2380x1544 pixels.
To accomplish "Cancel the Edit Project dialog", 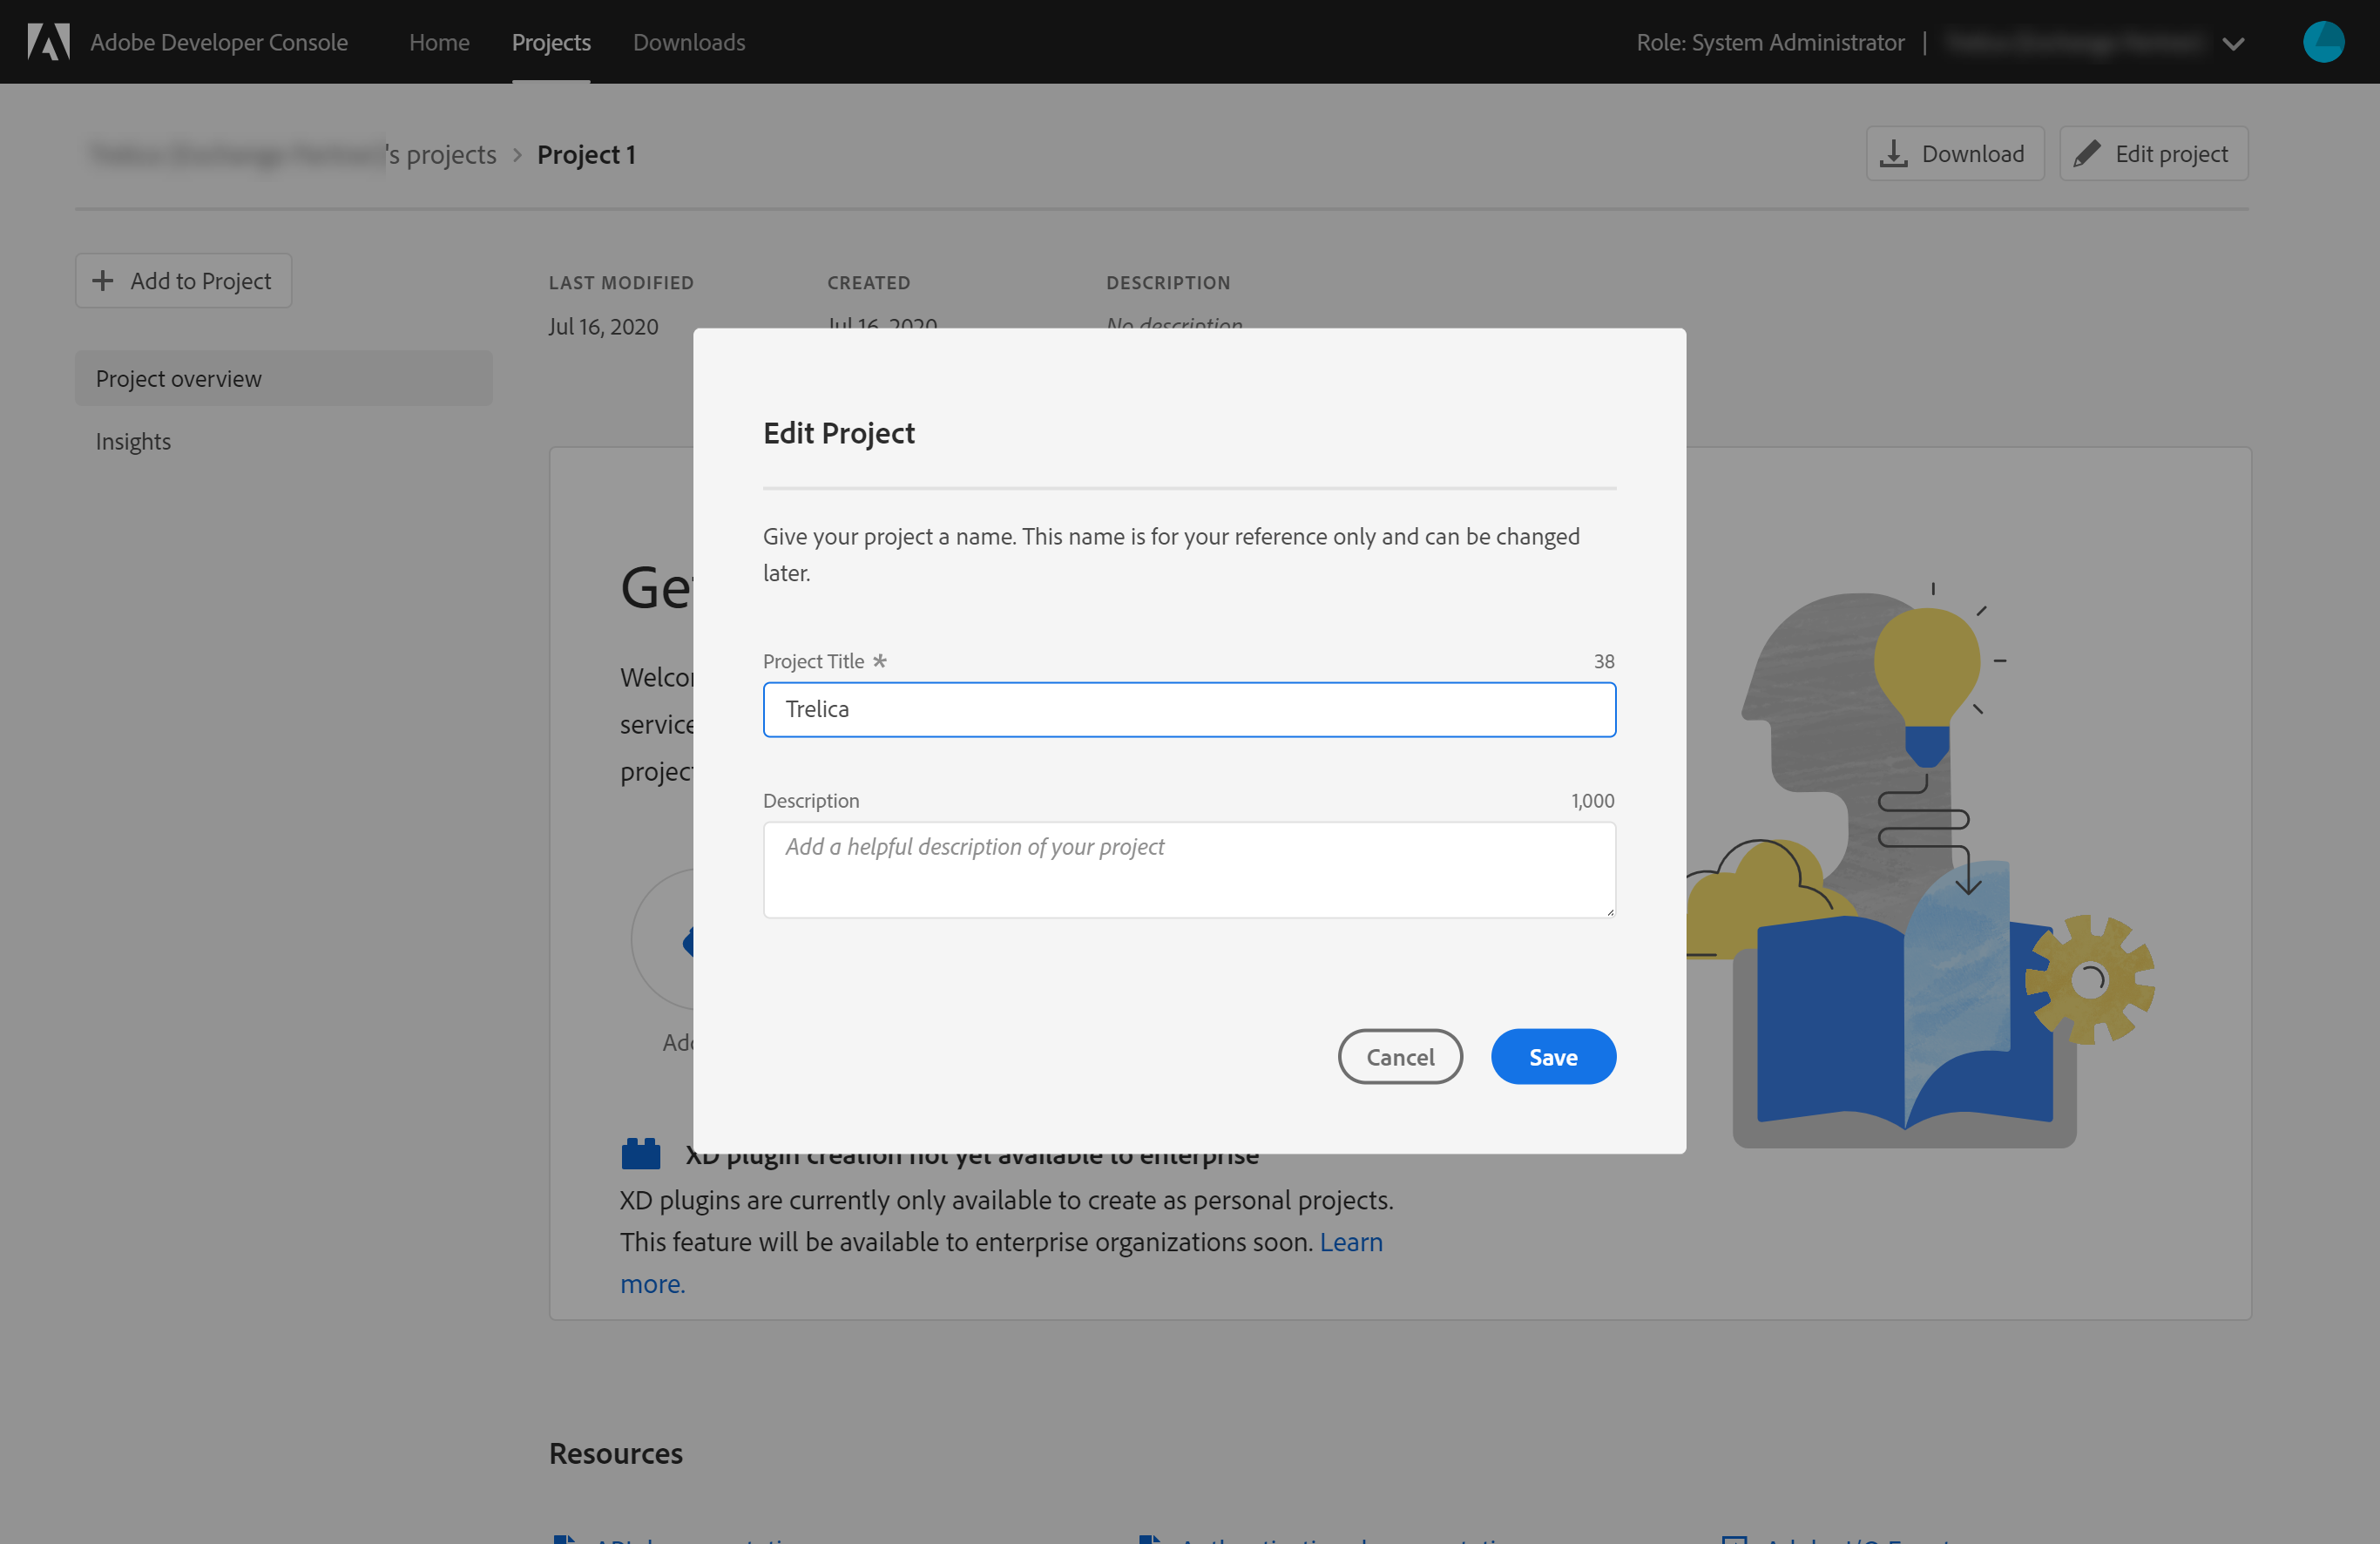I will coord(1400,1056).
